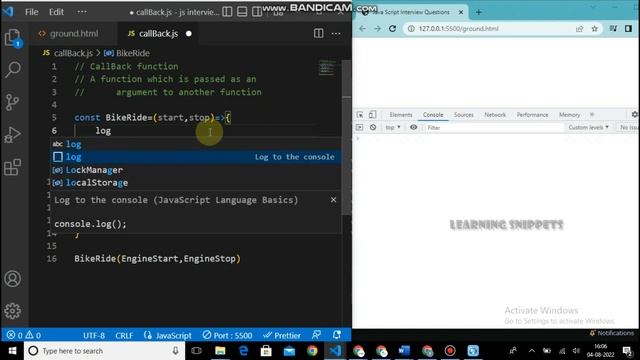Screen dimensions: 640x360
Task: Open the Windows Start menu
Action: click(x=12, y=351)
